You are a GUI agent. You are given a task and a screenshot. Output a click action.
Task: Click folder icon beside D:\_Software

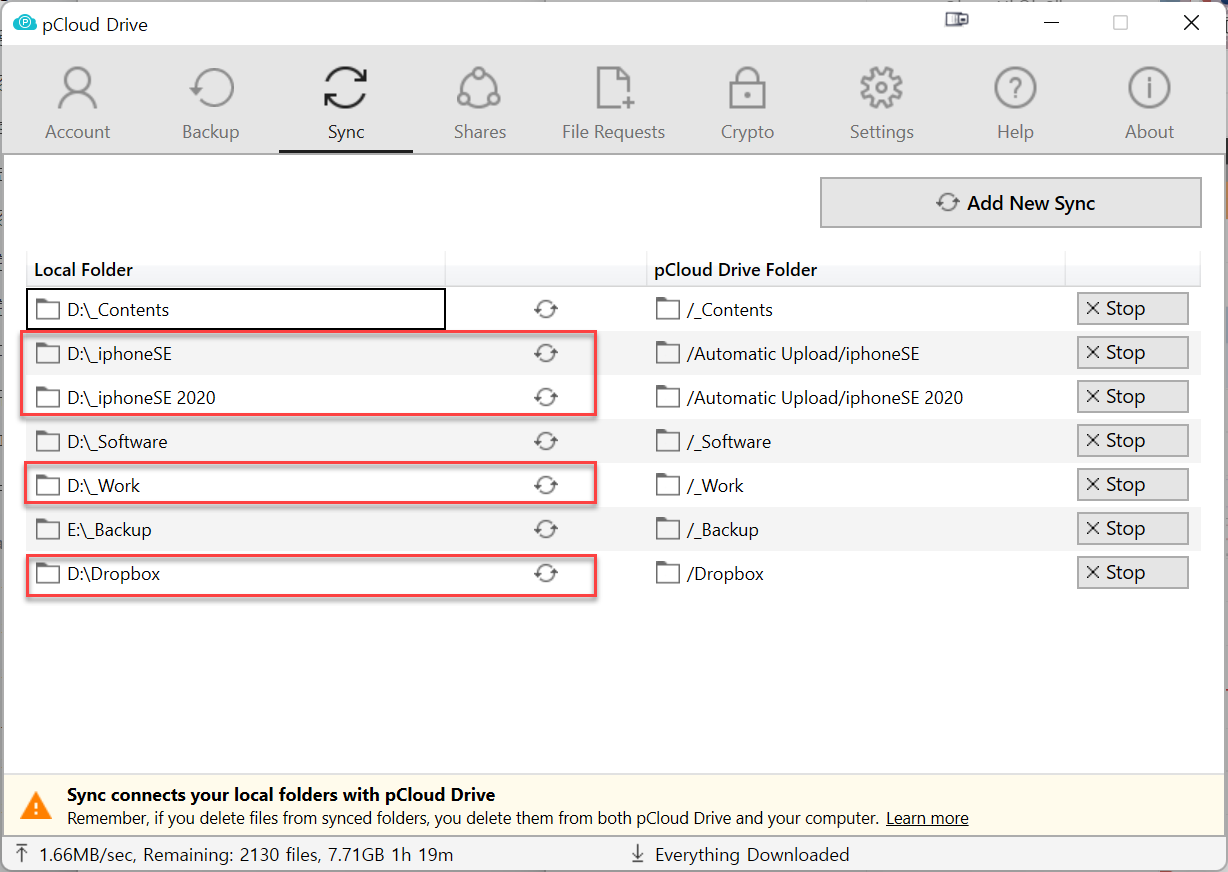(x=47, y=441)
